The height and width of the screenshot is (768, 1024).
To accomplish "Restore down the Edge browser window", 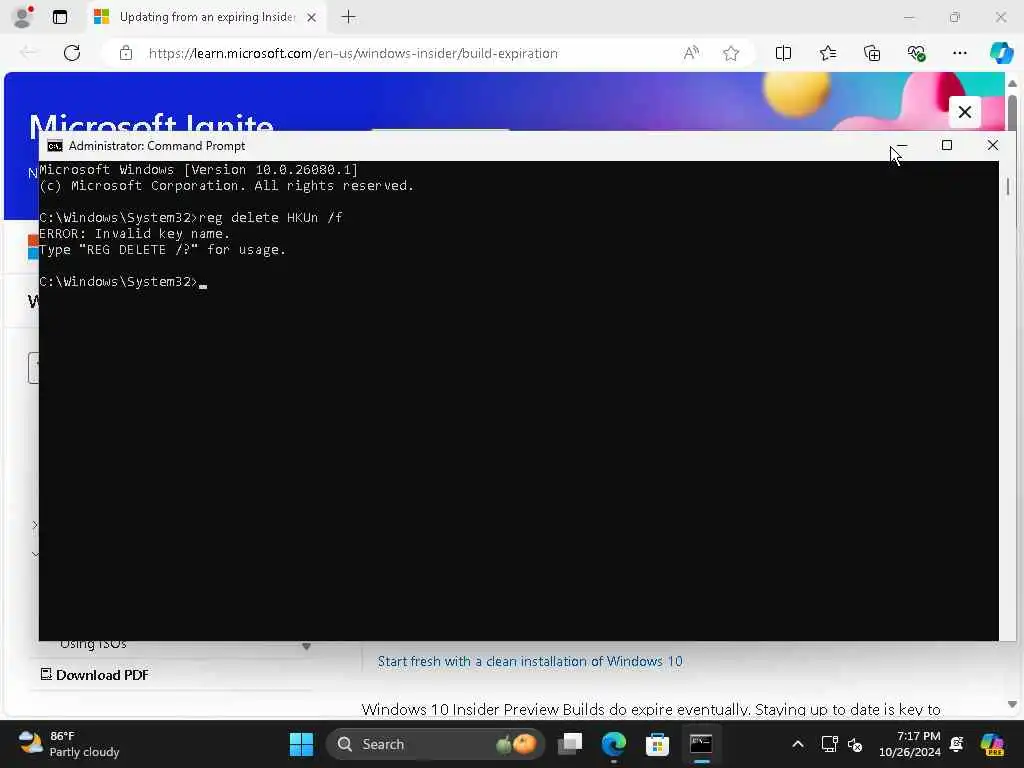I will (955, 18).
